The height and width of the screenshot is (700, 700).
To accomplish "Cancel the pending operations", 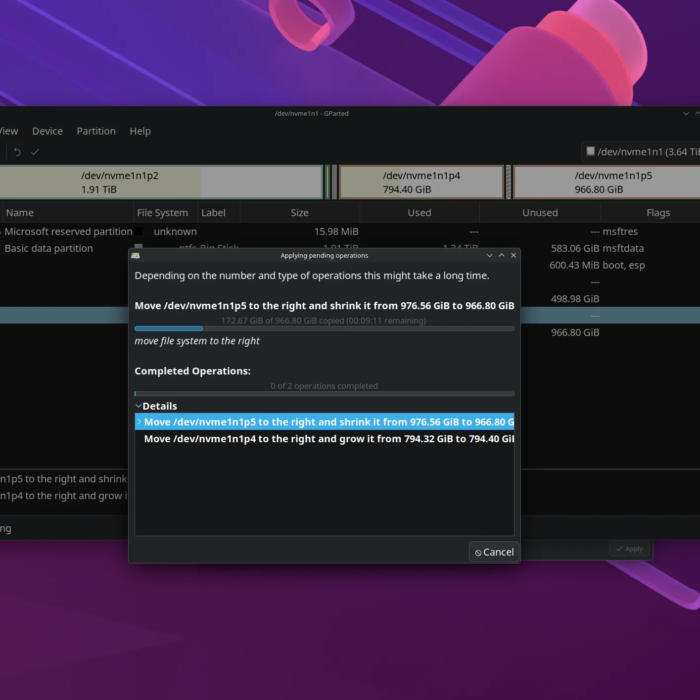I will pos(494,552).
